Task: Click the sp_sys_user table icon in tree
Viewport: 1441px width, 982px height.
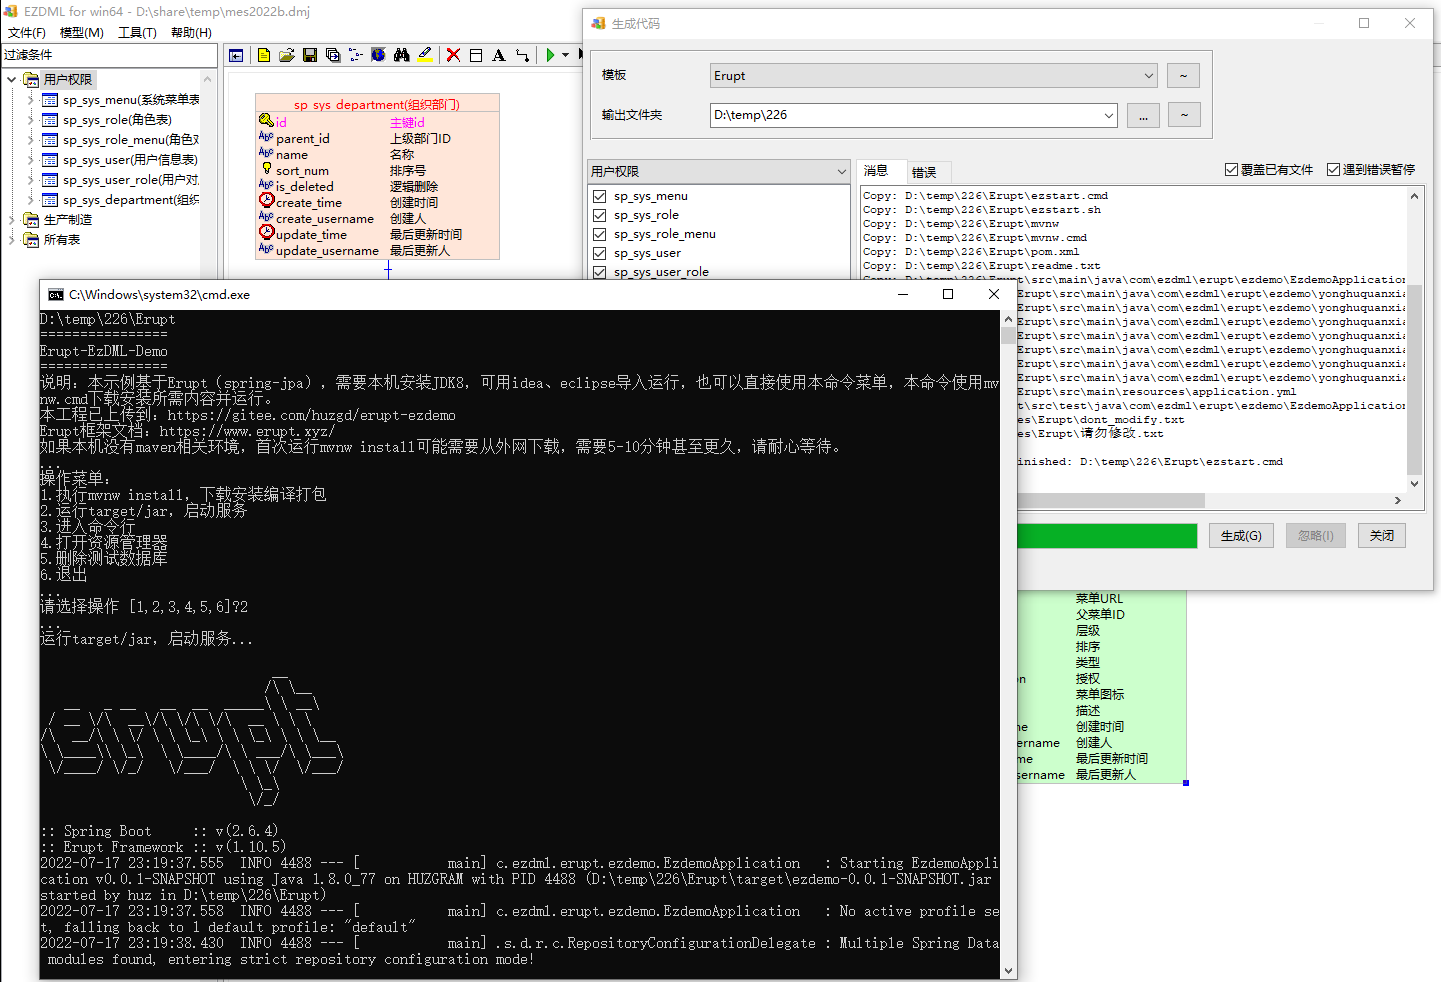Action: click(x=50, y=160)
